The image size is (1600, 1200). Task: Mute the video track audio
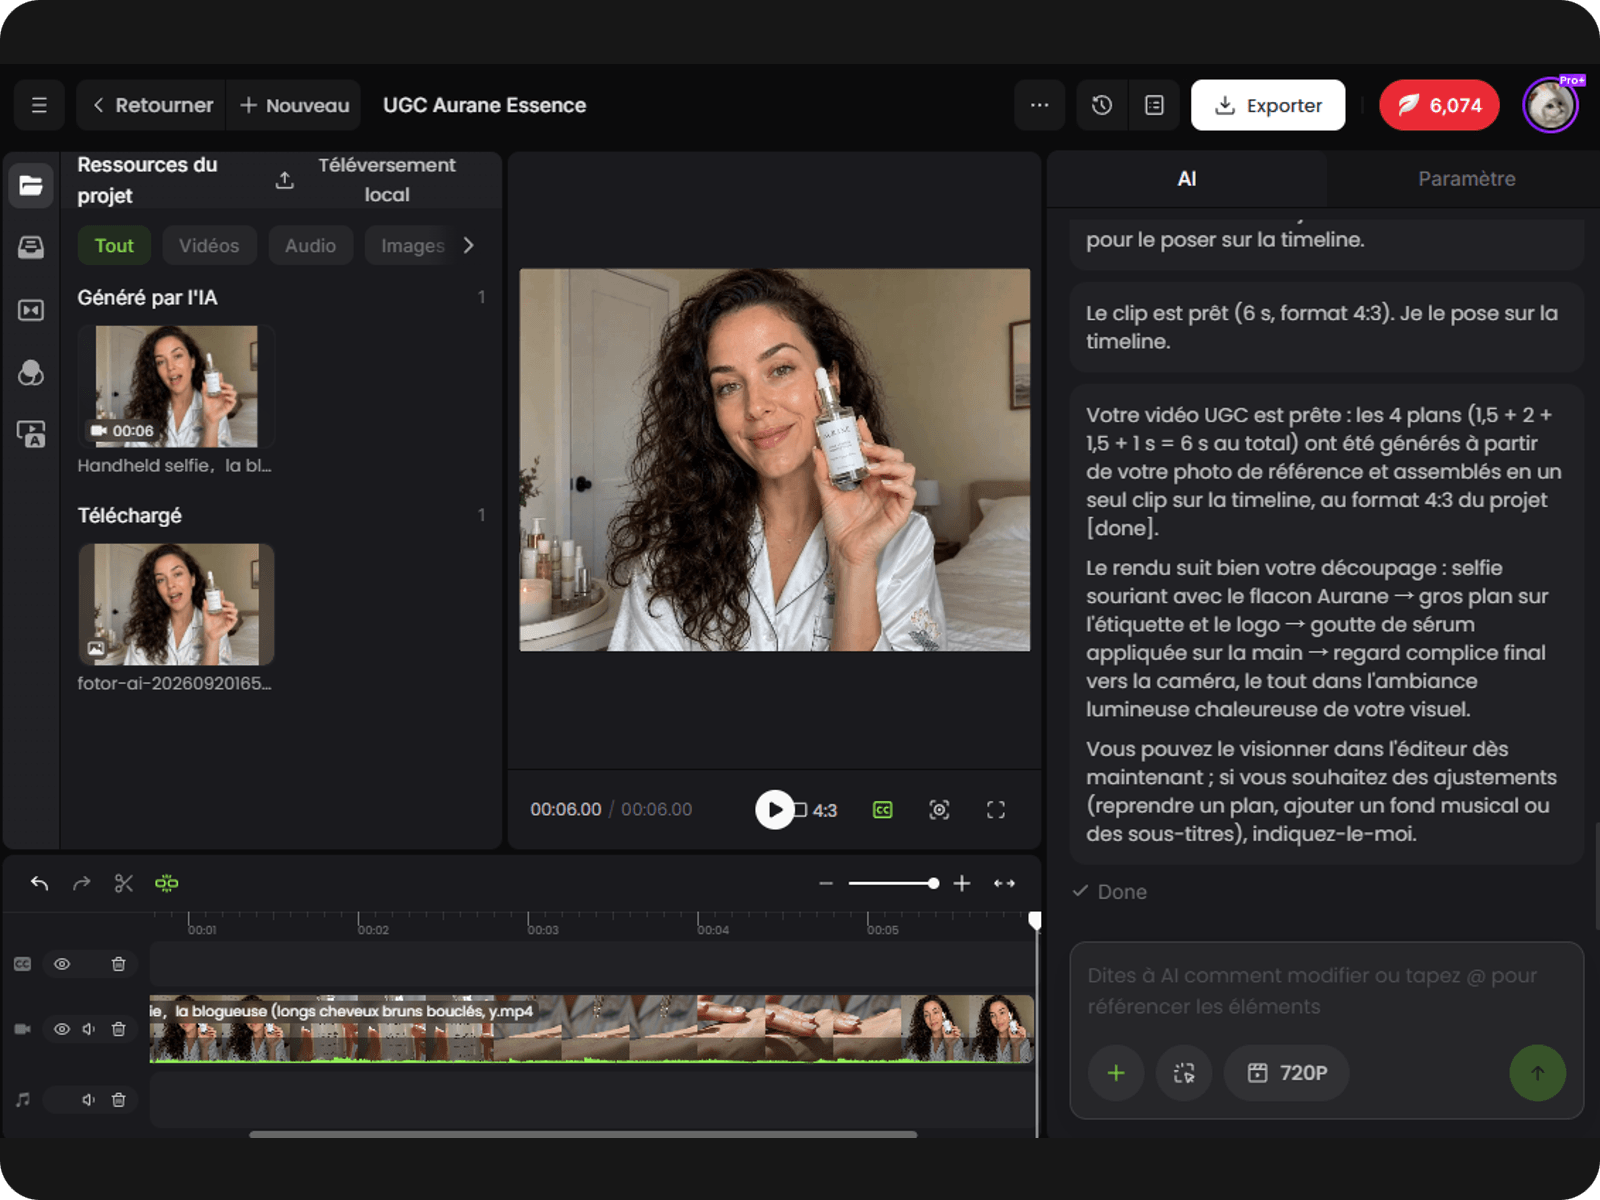pos(89,1029)
